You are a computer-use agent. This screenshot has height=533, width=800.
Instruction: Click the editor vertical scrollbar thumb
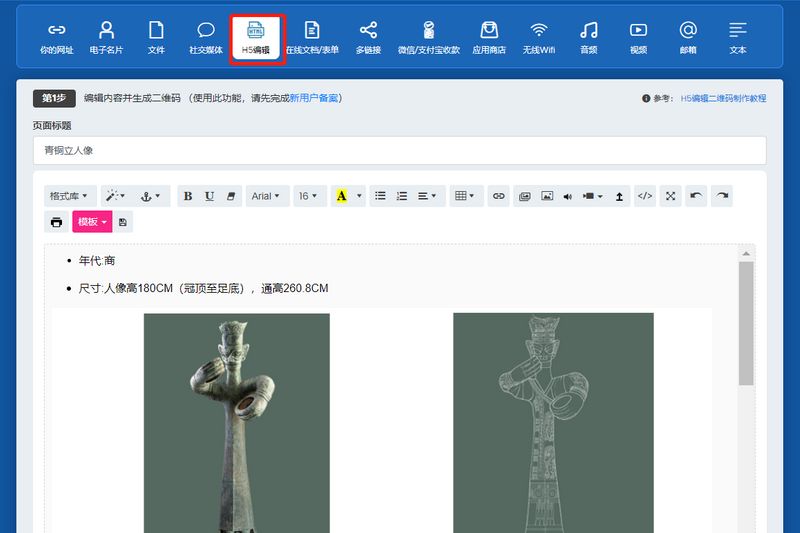tap(746, 323)
